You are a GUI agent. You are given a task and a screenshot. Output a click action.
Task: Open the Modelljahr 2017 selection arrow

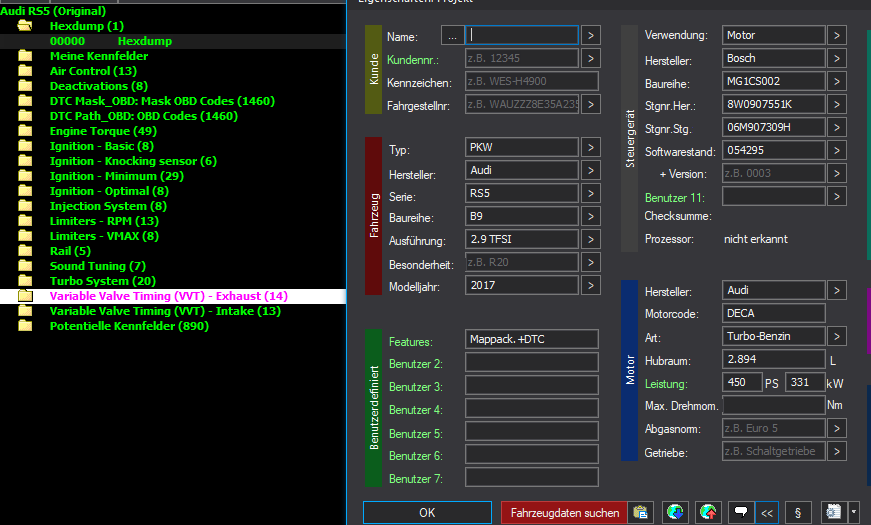pyautogui.click(x=592, y=285)
